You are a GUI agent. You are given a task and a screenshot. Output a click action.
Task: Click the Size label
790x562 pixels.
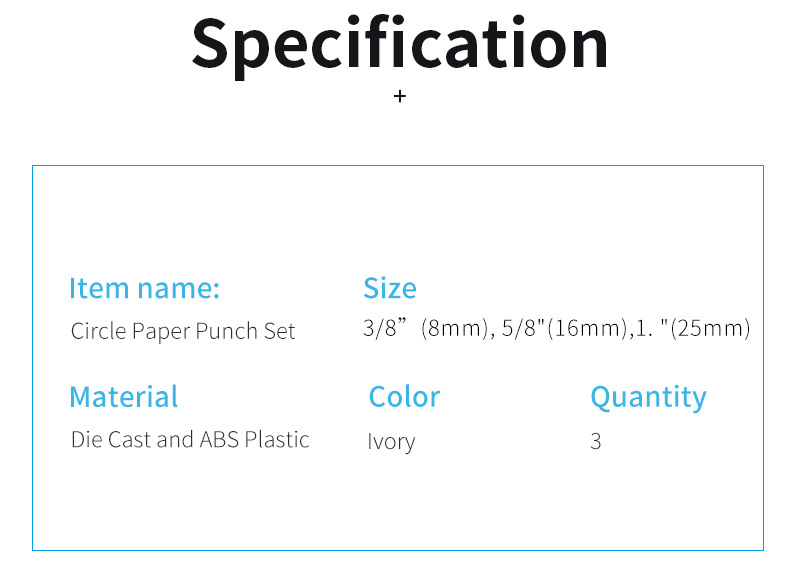tap(390, 288)
